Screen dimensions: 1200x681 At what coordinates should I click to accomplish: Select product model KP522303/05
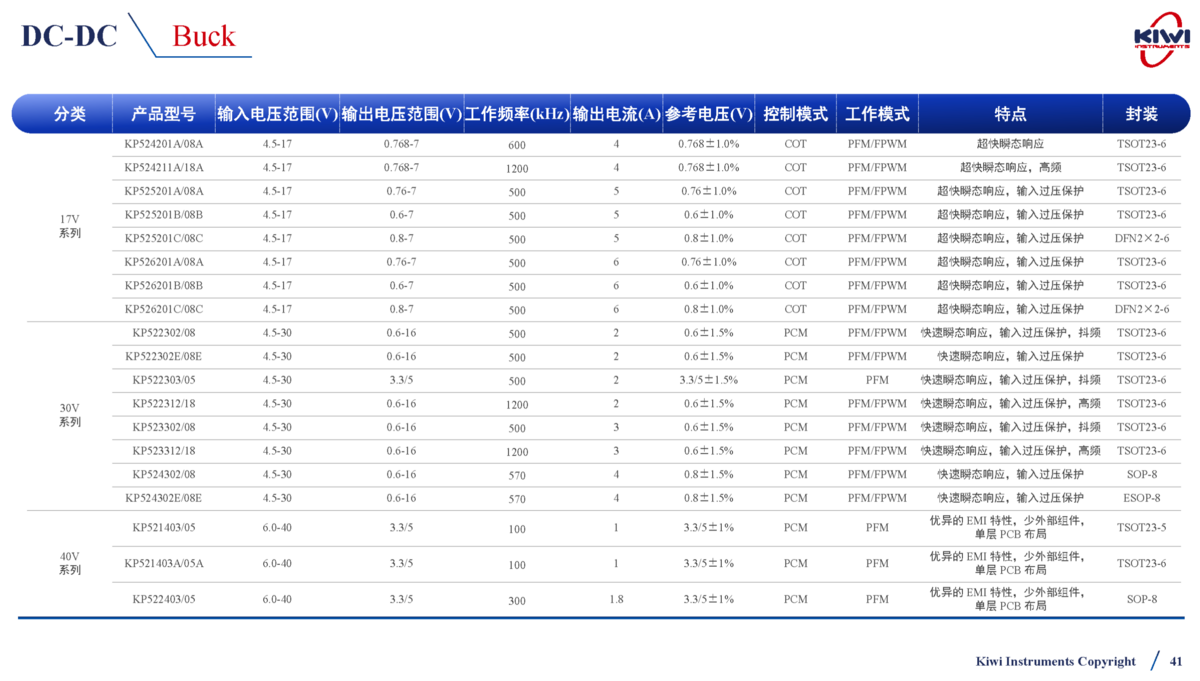(x=163, y=380)
